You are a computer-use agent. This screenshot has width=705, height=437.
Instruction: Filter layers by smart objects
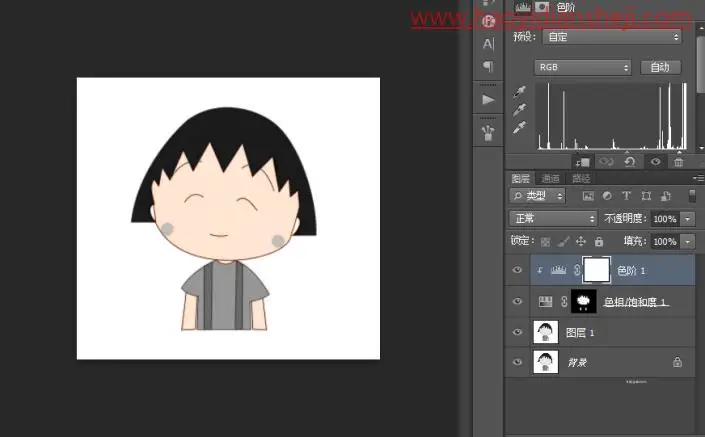point(665,196)
